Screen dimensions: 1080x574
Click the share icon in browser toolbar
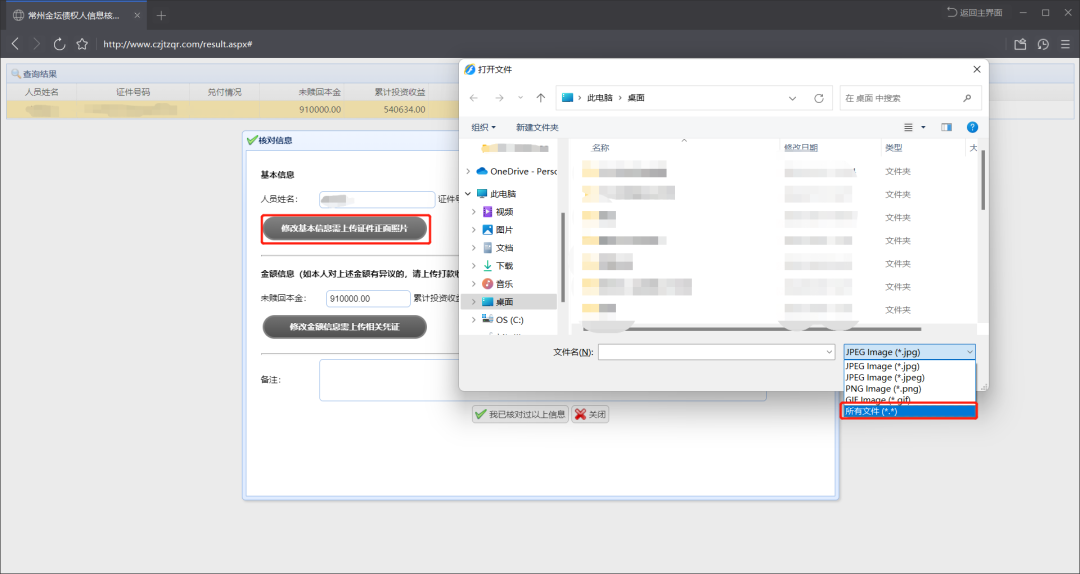[x=1020, y=44]
